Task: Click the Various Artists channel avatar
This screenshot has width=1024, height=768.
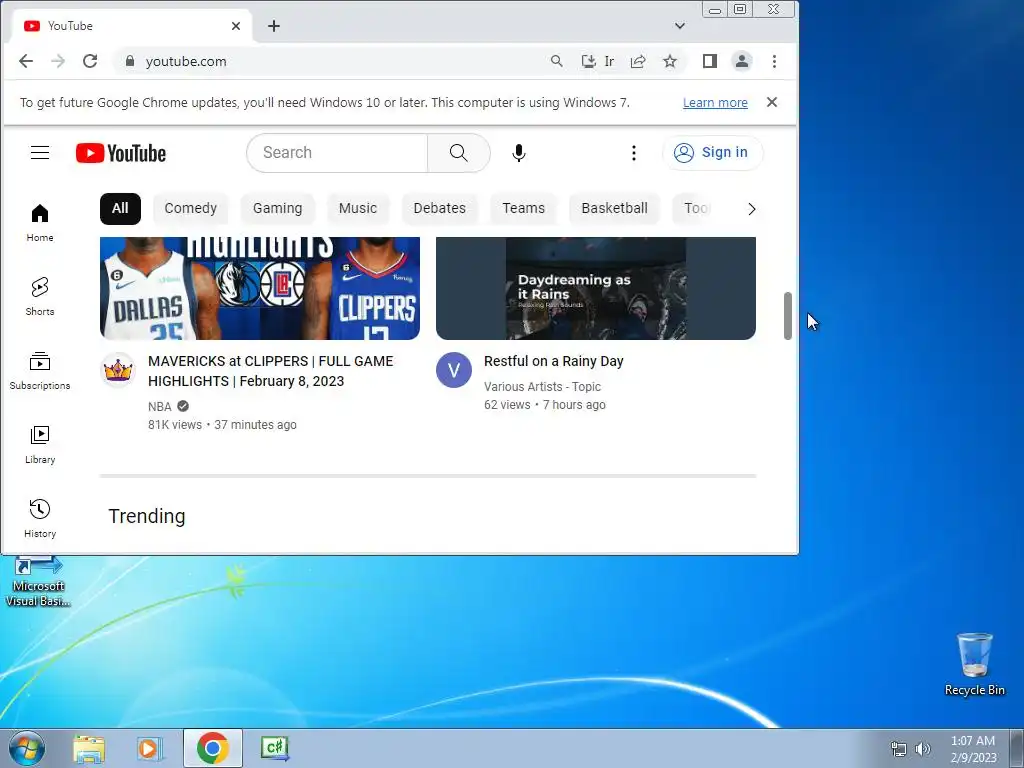Action: (x=454, y=370)
